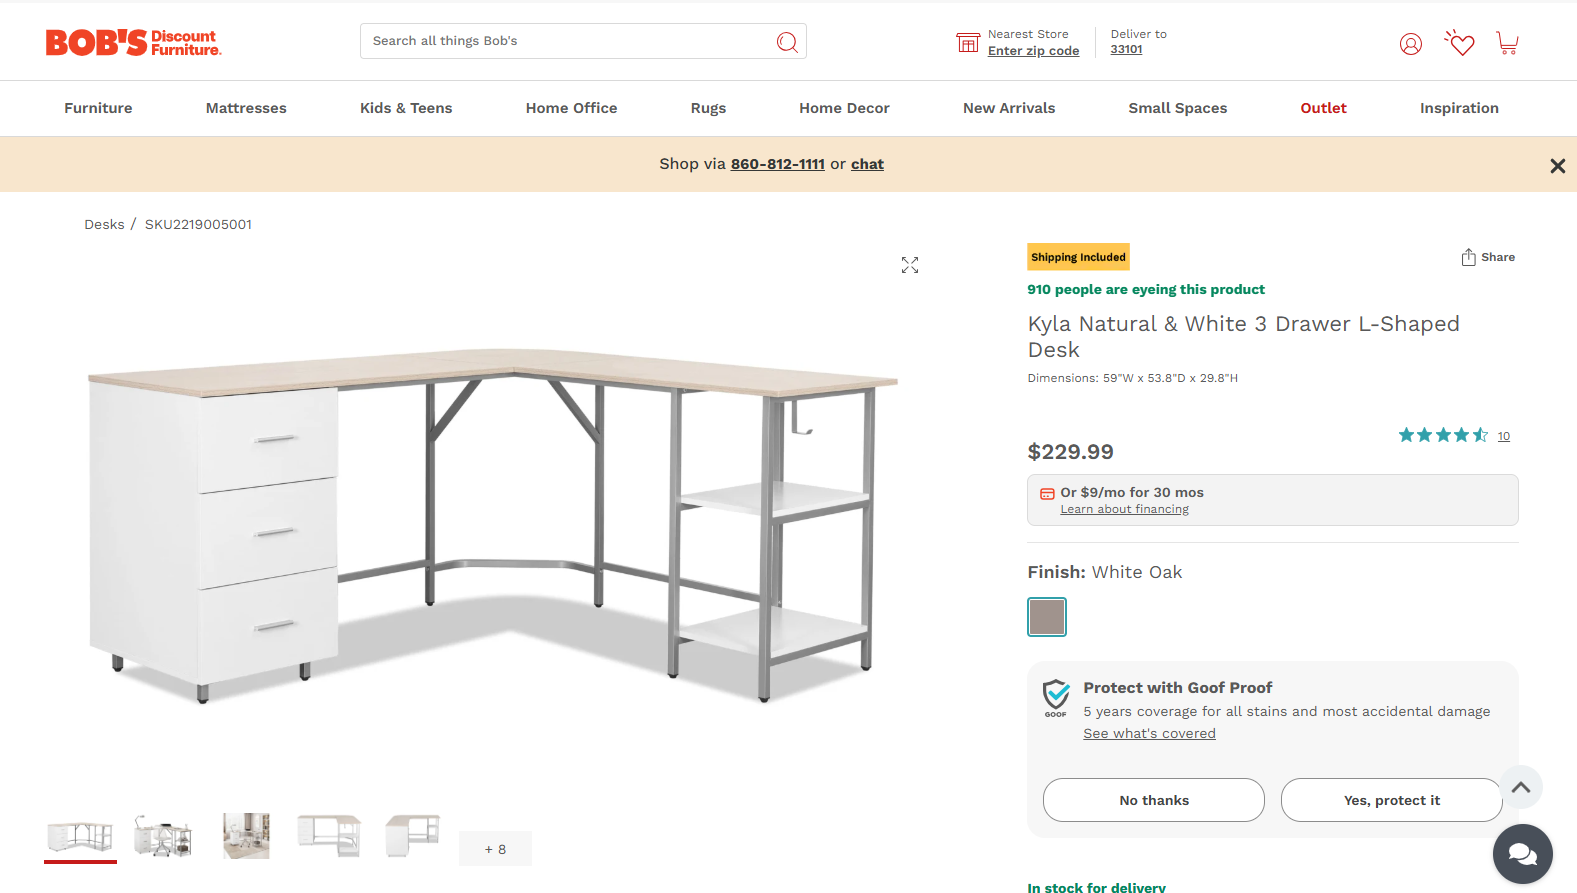Click the nearest store icon
The image size is (1577, 893).
click(967, 42)
